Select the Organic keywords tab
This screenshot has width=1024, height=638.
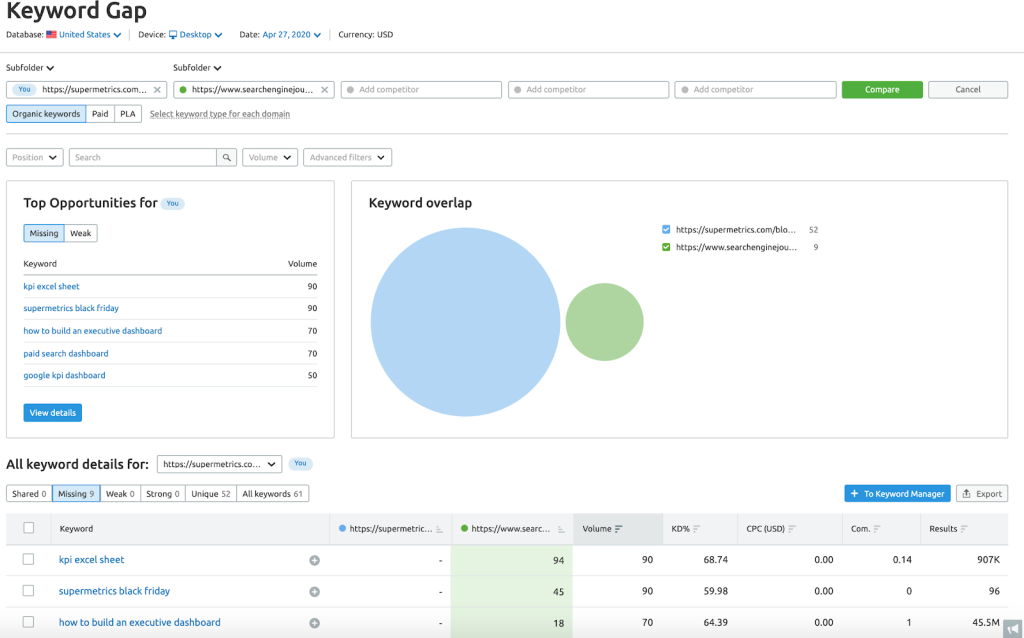point(46,114)
